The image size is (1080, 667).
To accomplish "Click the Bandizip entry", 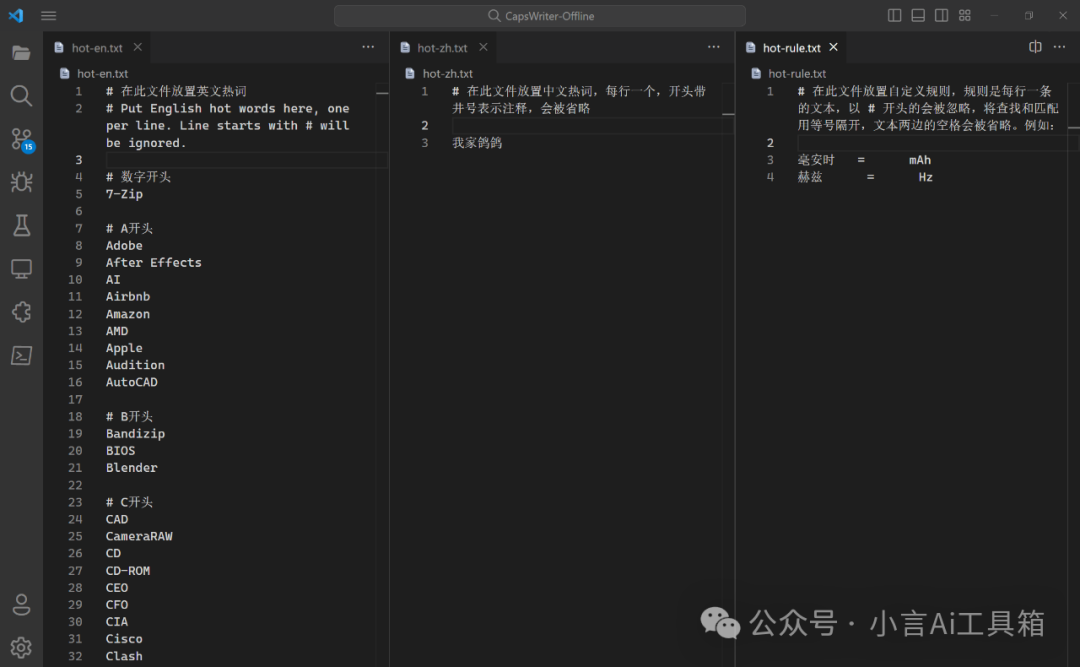I will click(x=135, y=433).
